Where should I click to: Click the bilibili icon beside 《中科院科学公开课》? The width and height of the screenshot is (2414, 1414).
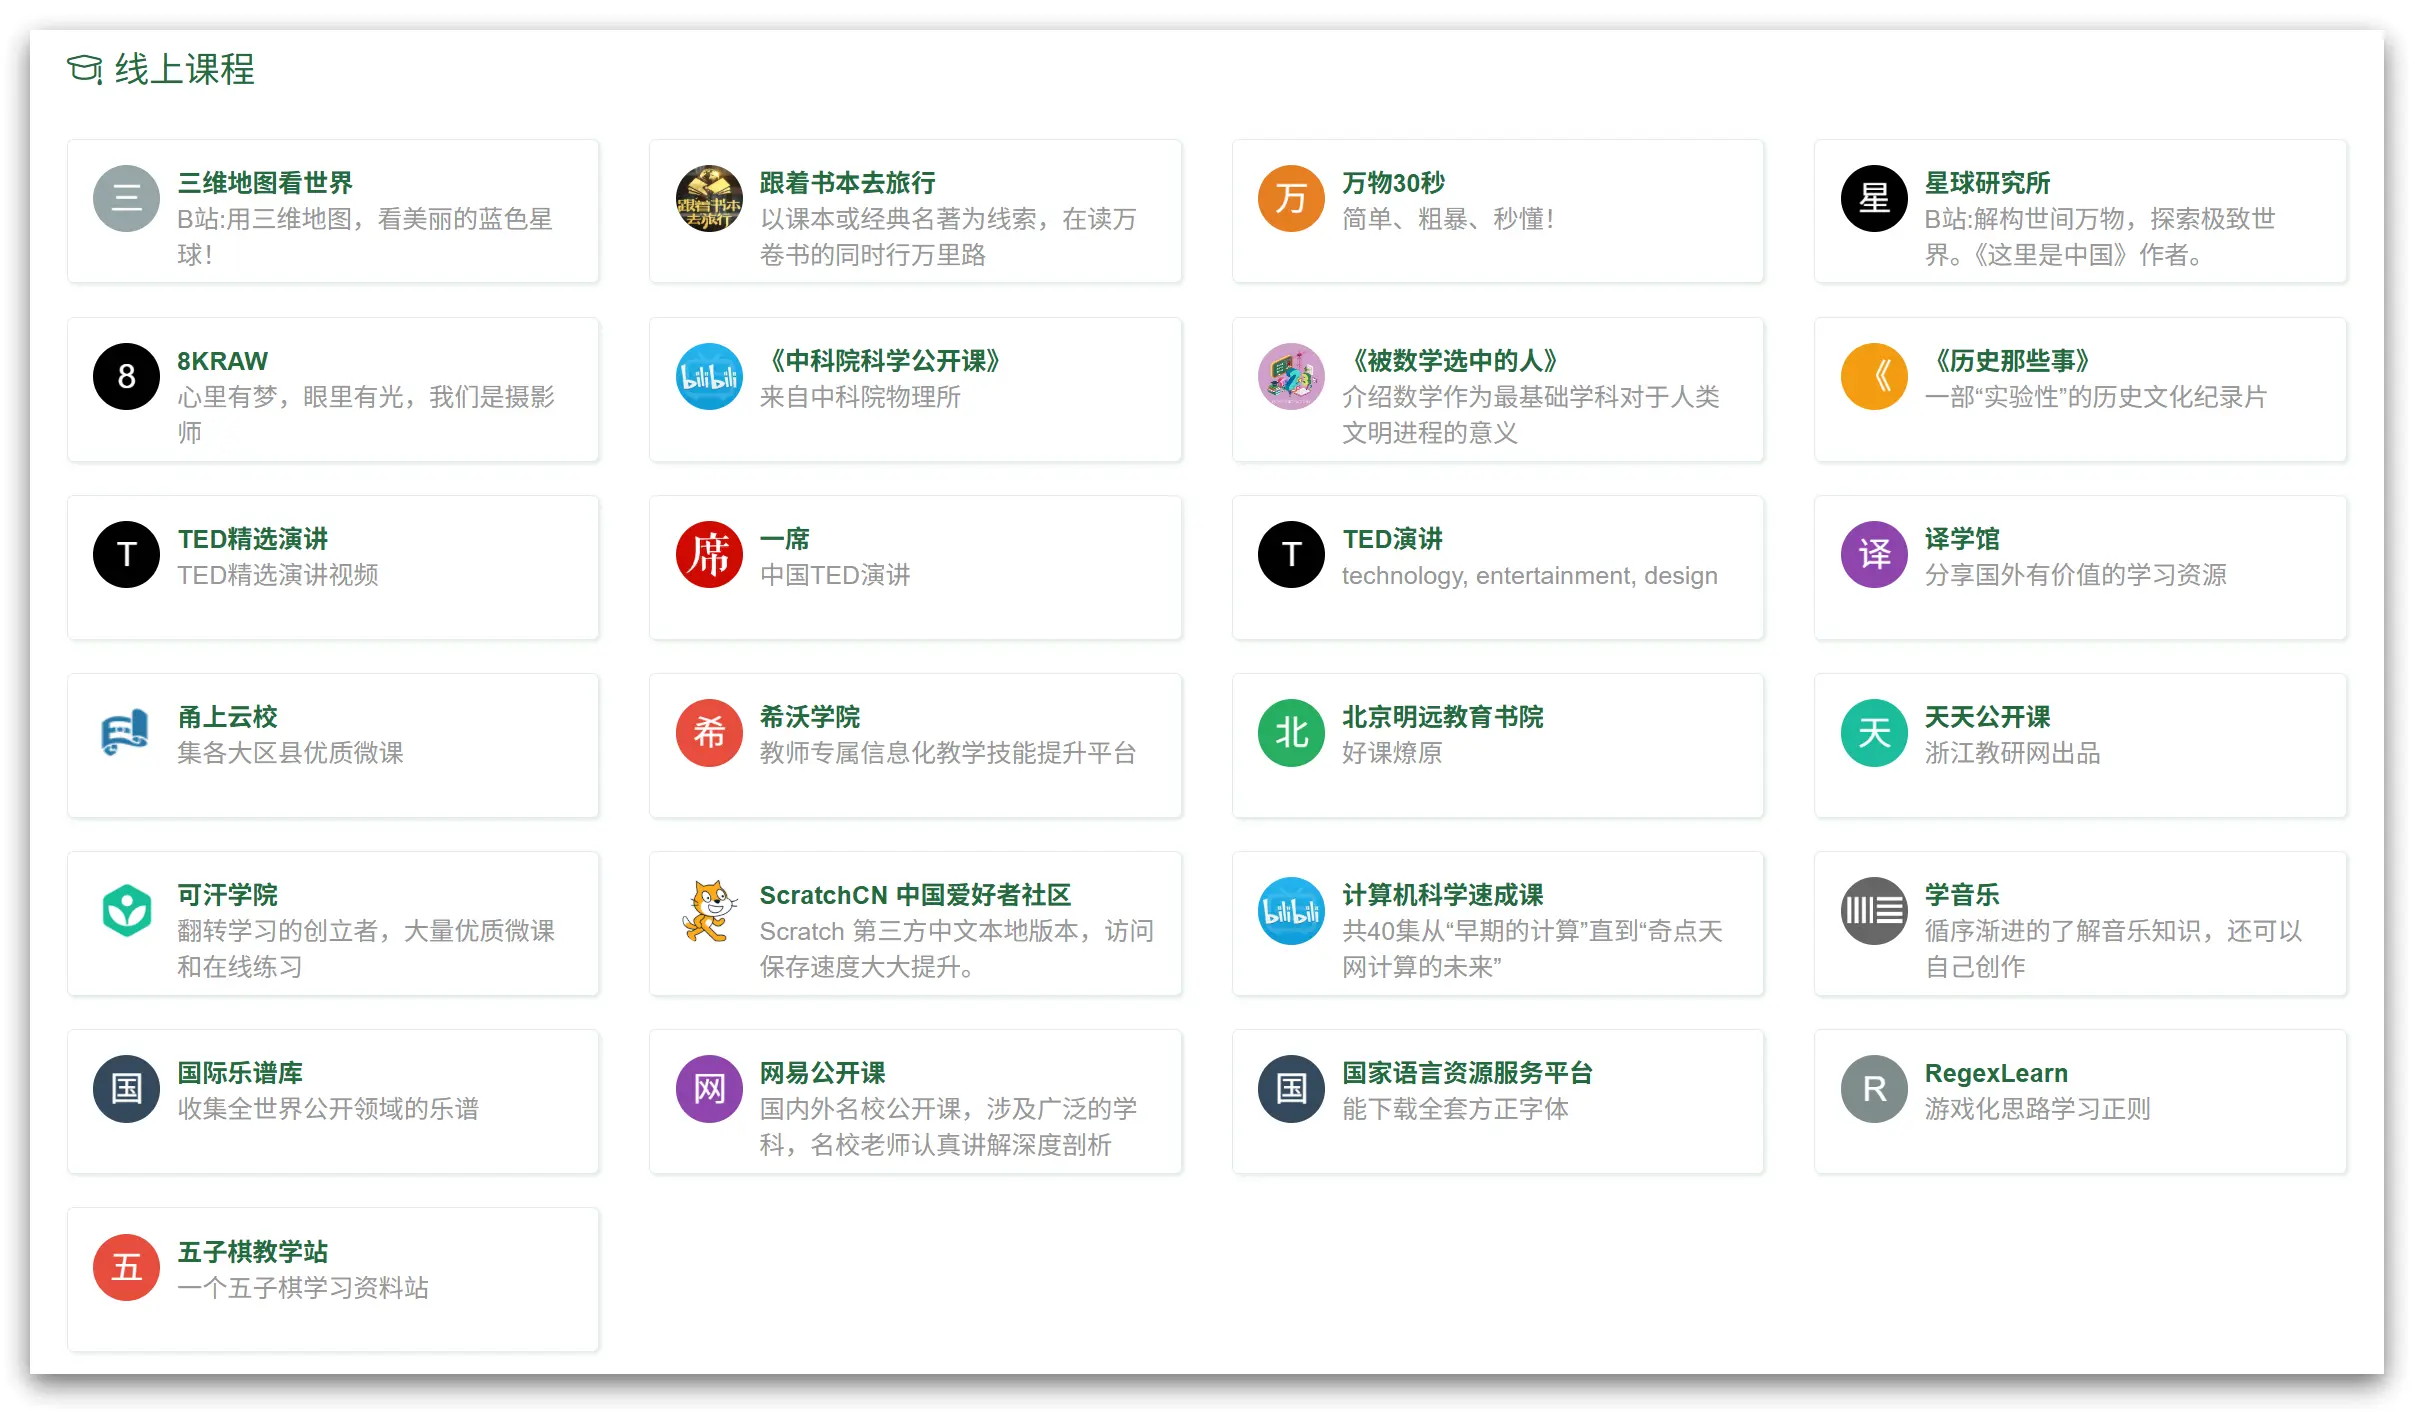[x=709, y=376]
